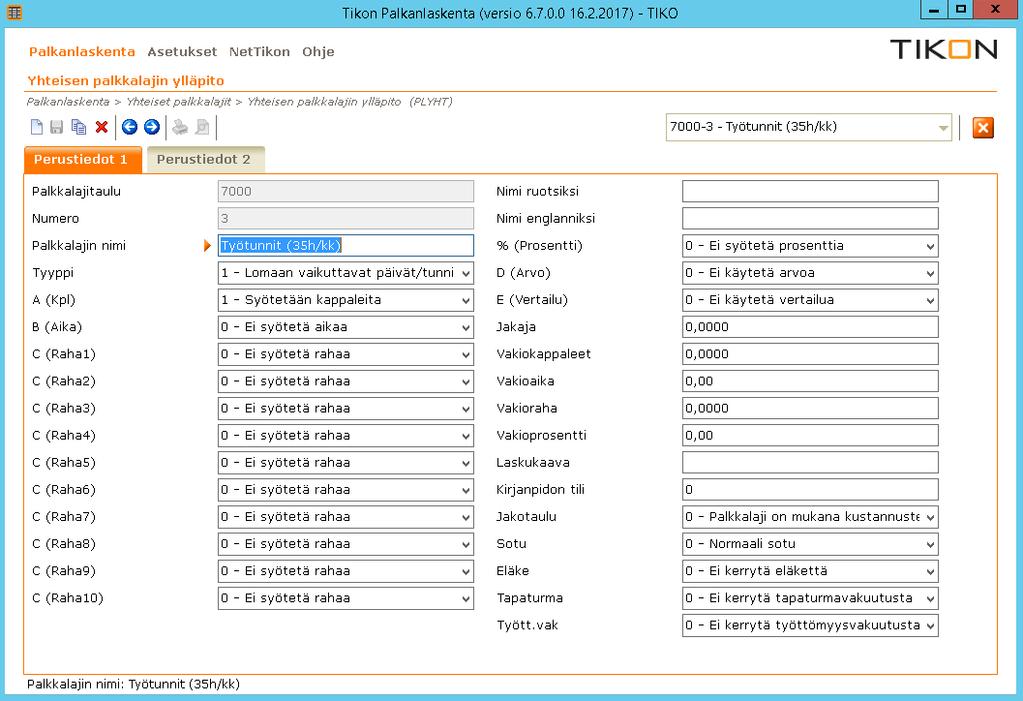Click the Vakiokappaleet input field
This screenshot has height=701, width=1023.
point(810,354)
